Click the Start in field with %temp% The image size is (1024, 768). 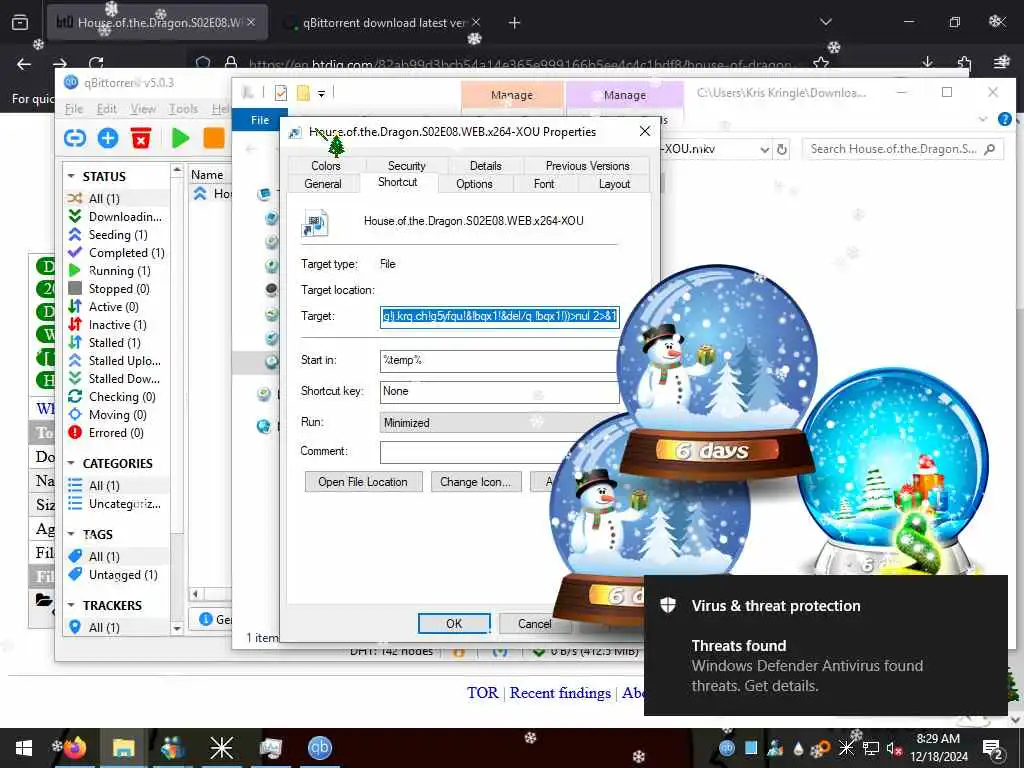[500, 360]
